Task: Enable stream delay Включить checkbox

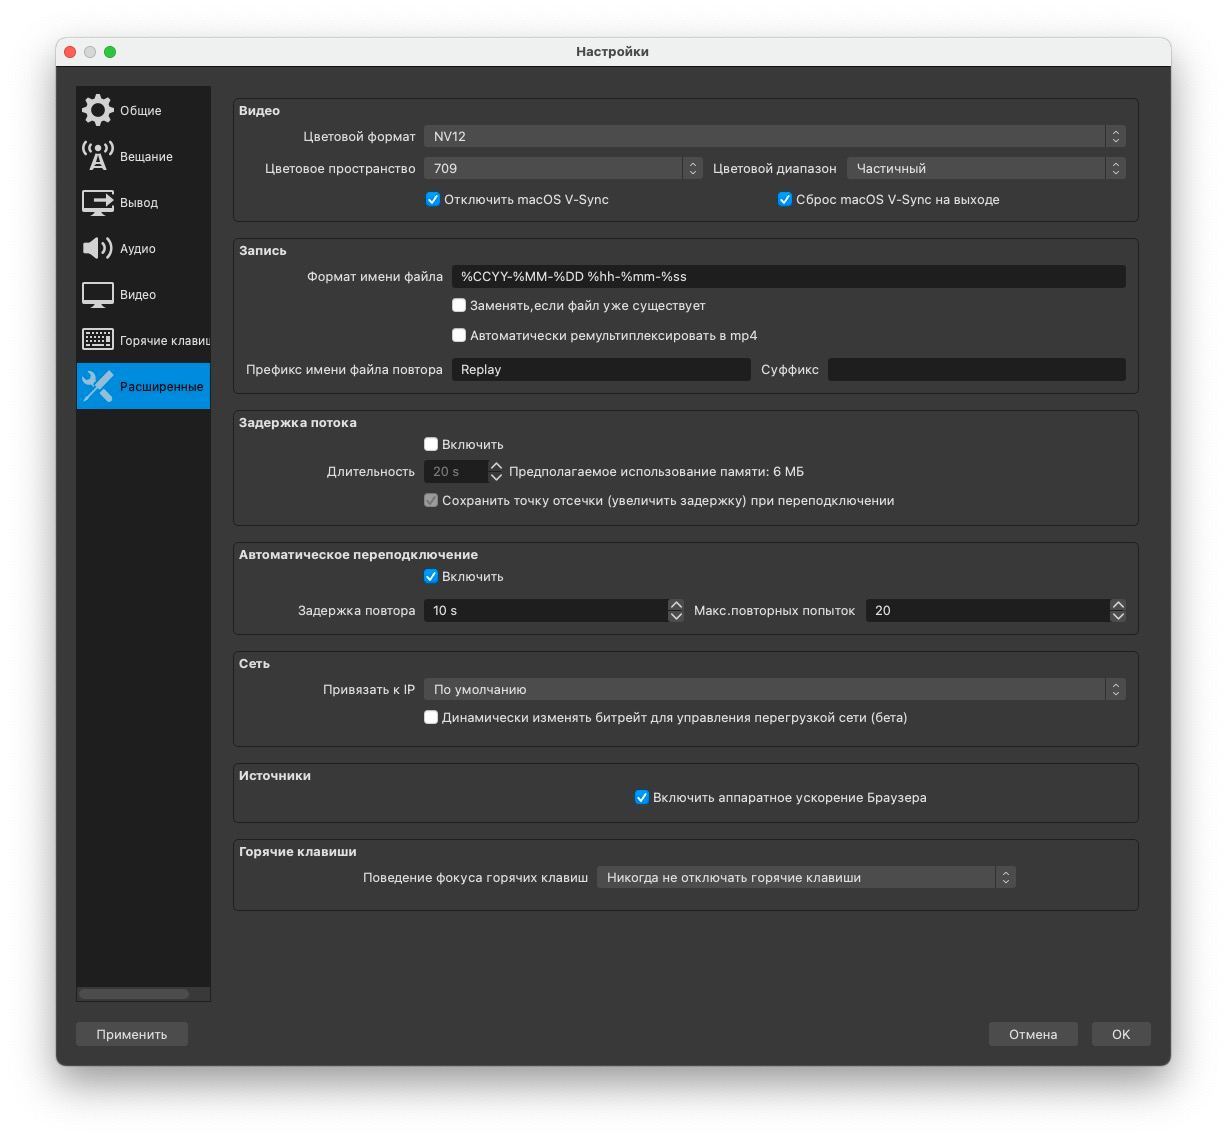Action: pyautogui.click(x=431, y=444)
